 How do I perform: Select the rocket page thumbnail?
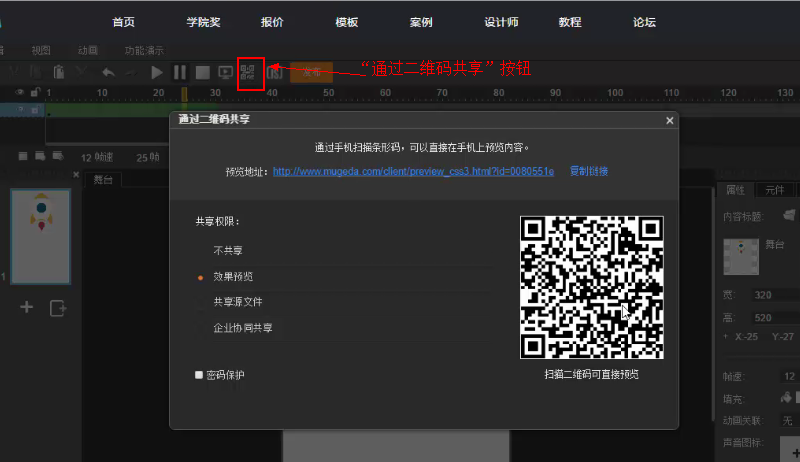[x=41, y=237]
